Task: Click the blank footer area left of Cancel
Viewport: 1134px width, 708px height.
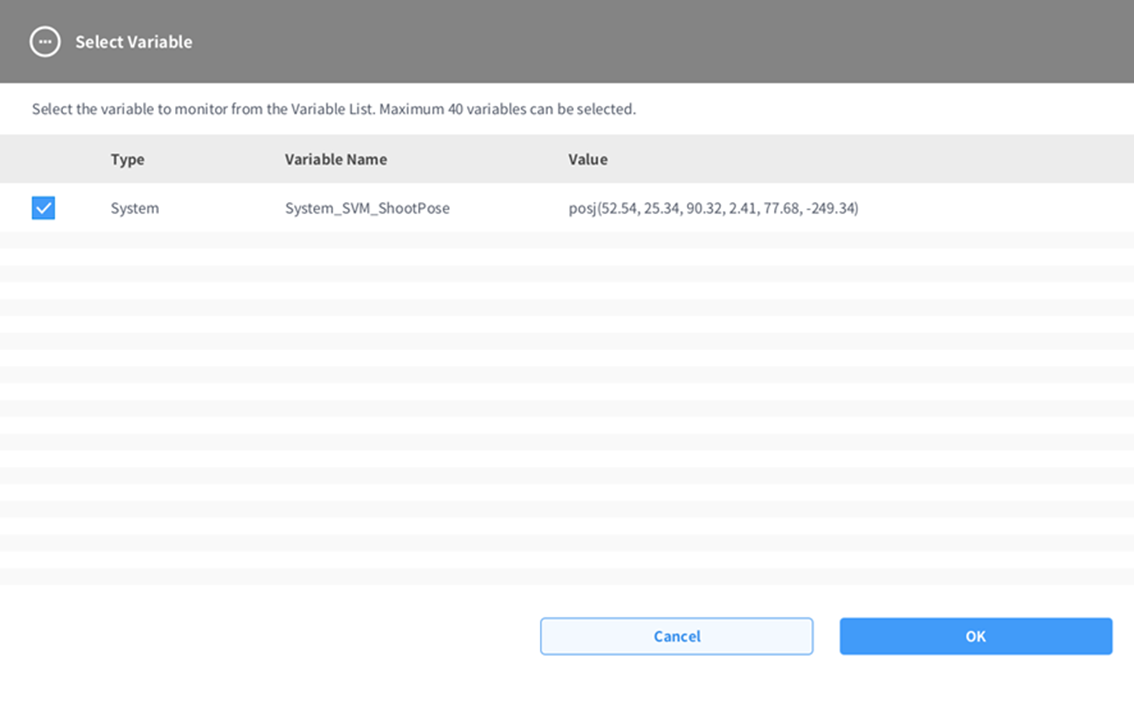Action: click(270, 636)
